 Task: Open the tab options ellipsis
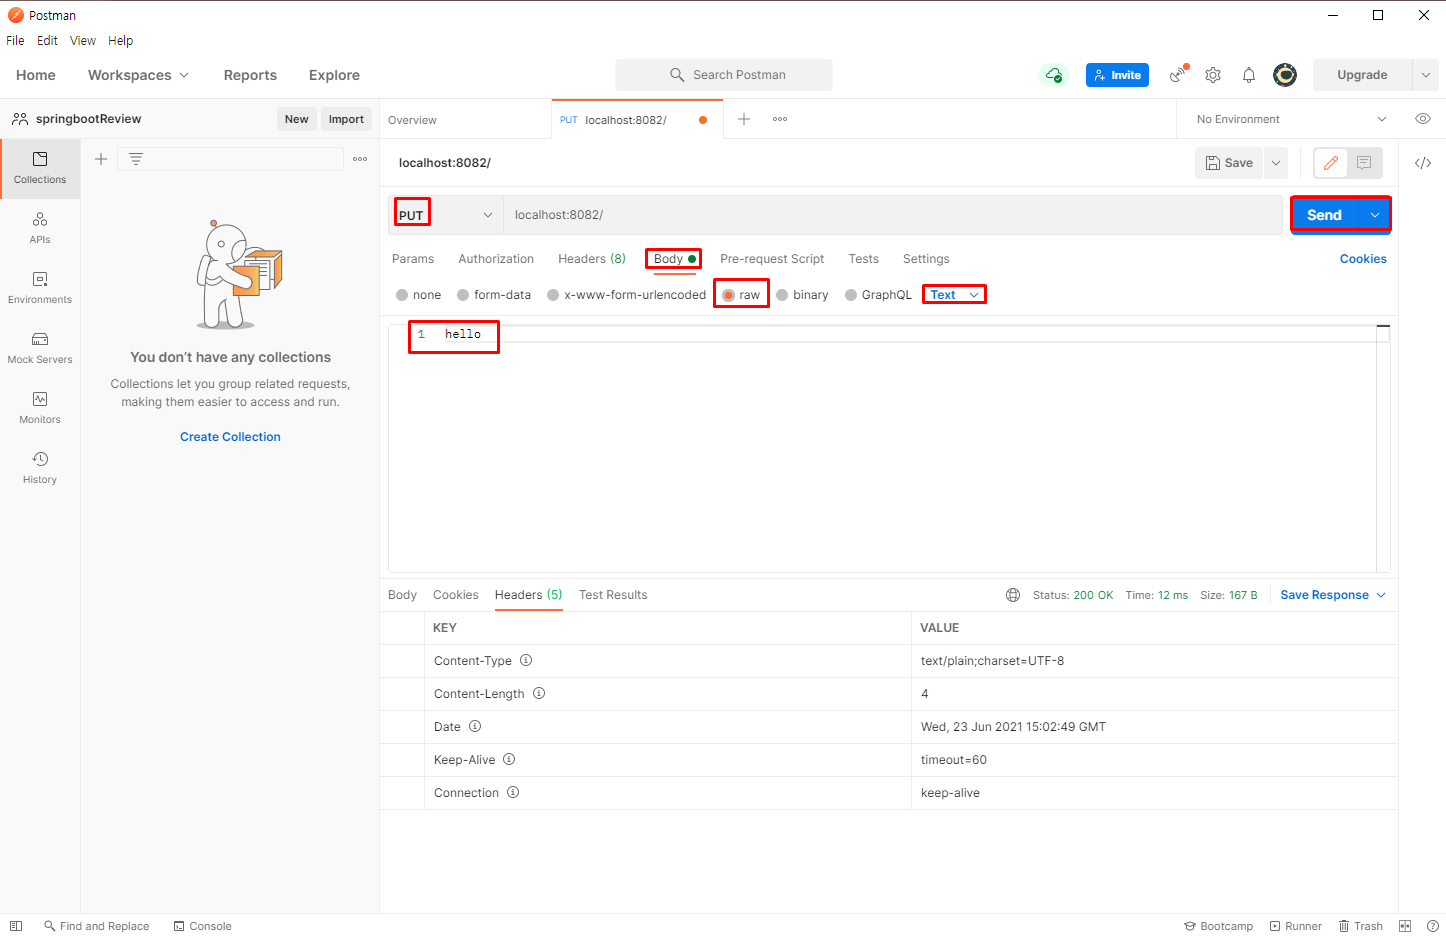[780, 119]
